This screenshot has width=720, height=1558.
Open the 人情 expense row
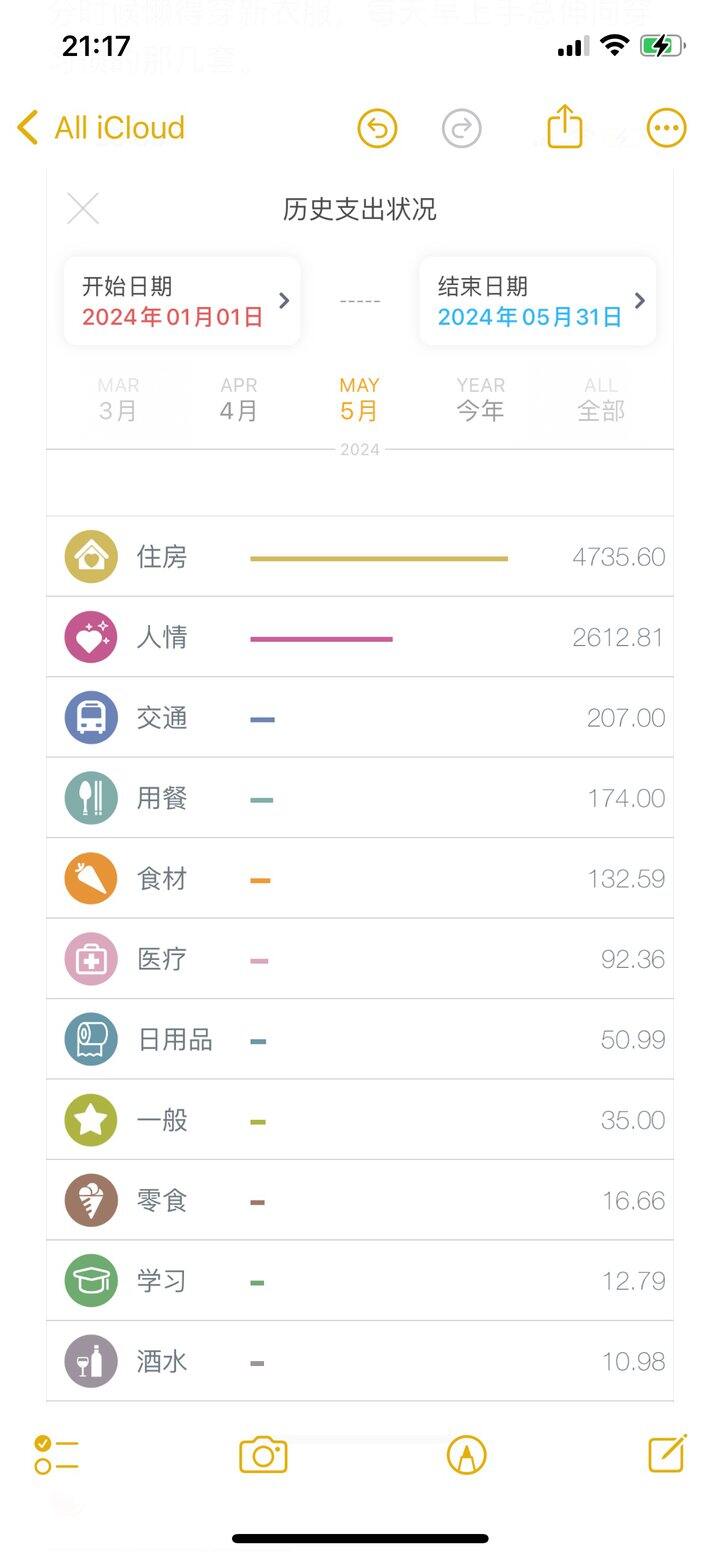pos(360,637)
